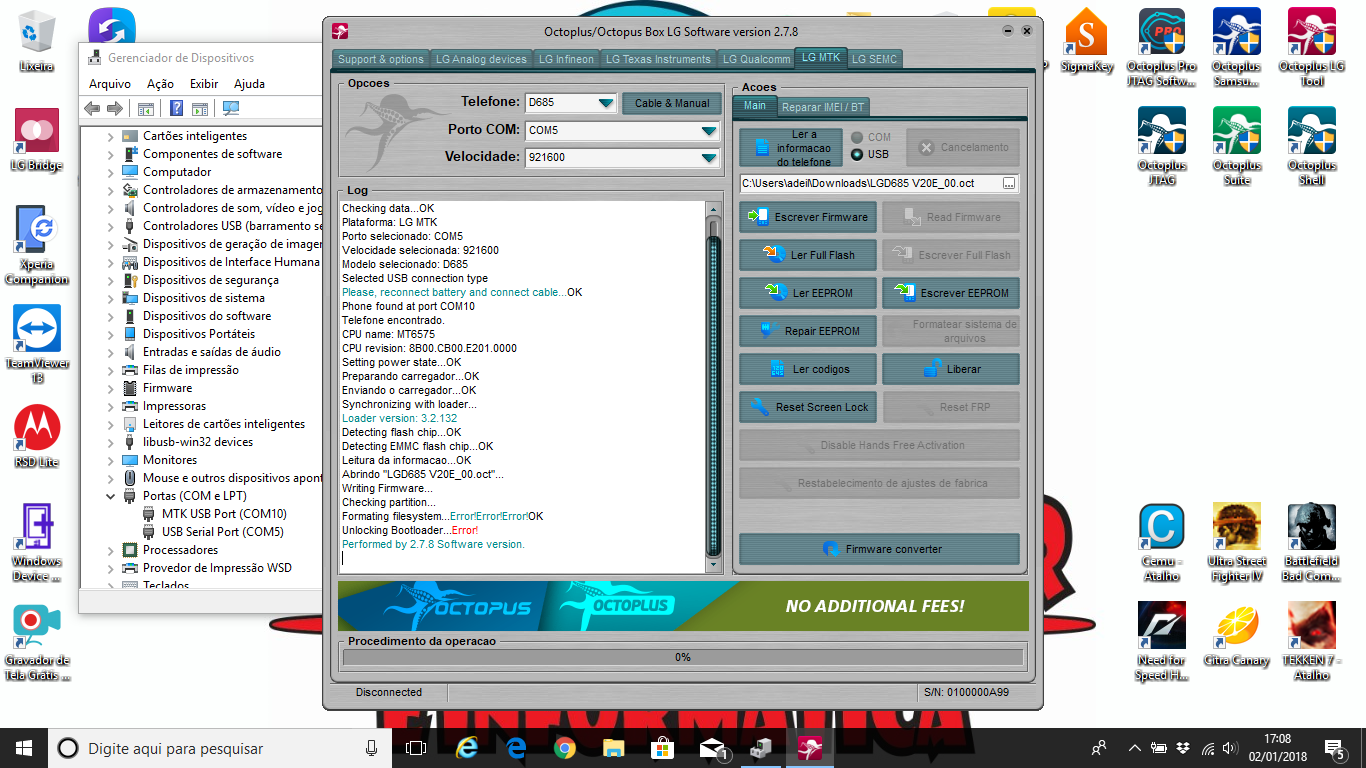Expand Computador node in Device Manager
This screenshot has width=1366, height=768.
click(111, 172)
